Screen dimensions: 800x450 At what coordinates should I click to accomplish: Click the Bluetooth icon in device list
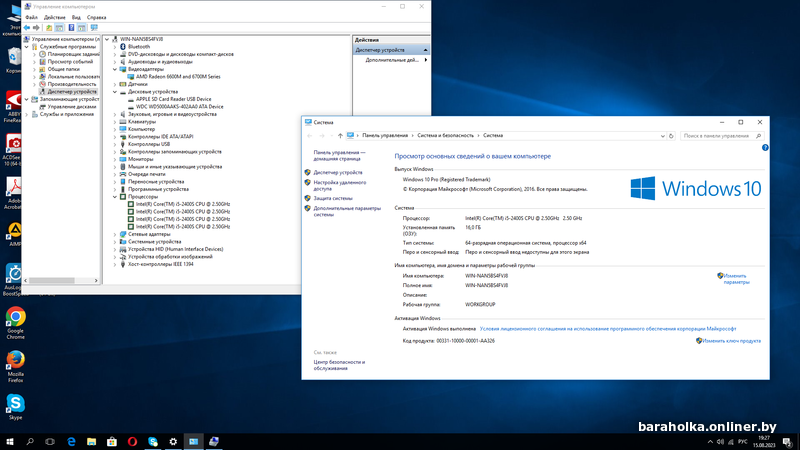tap(123, 46)
